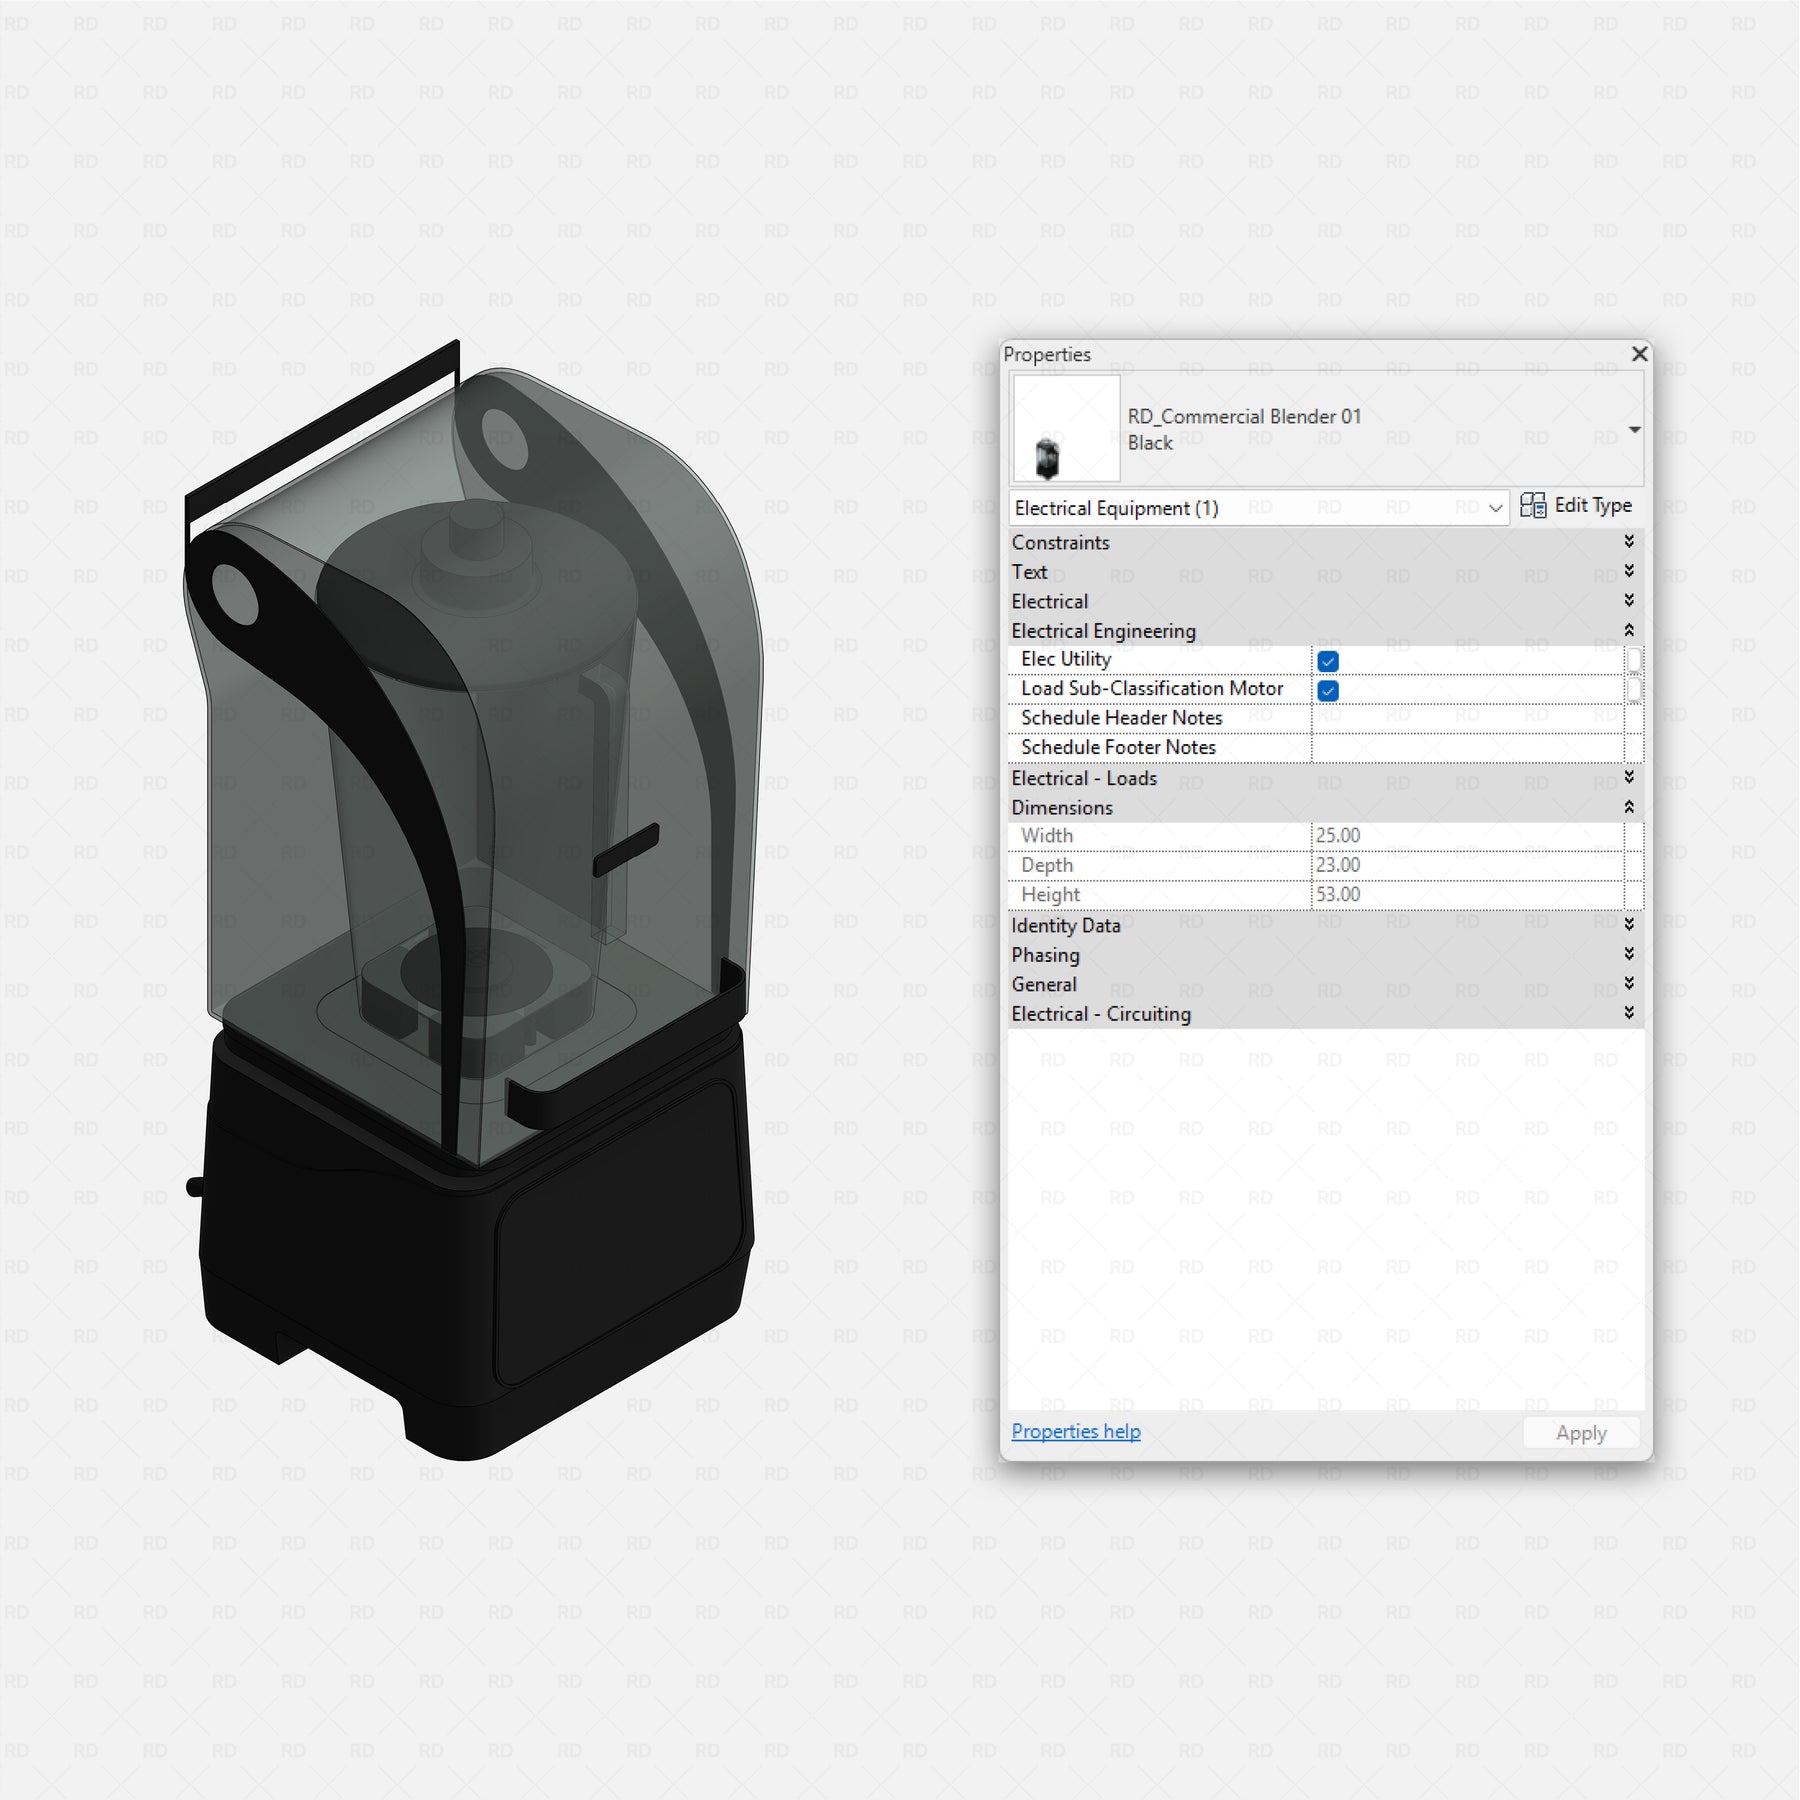The width and height of the screenshot is (1800, 1800).
Task: Click the Schedule Footer Notes value field
Action: [x=1465, y=748]
